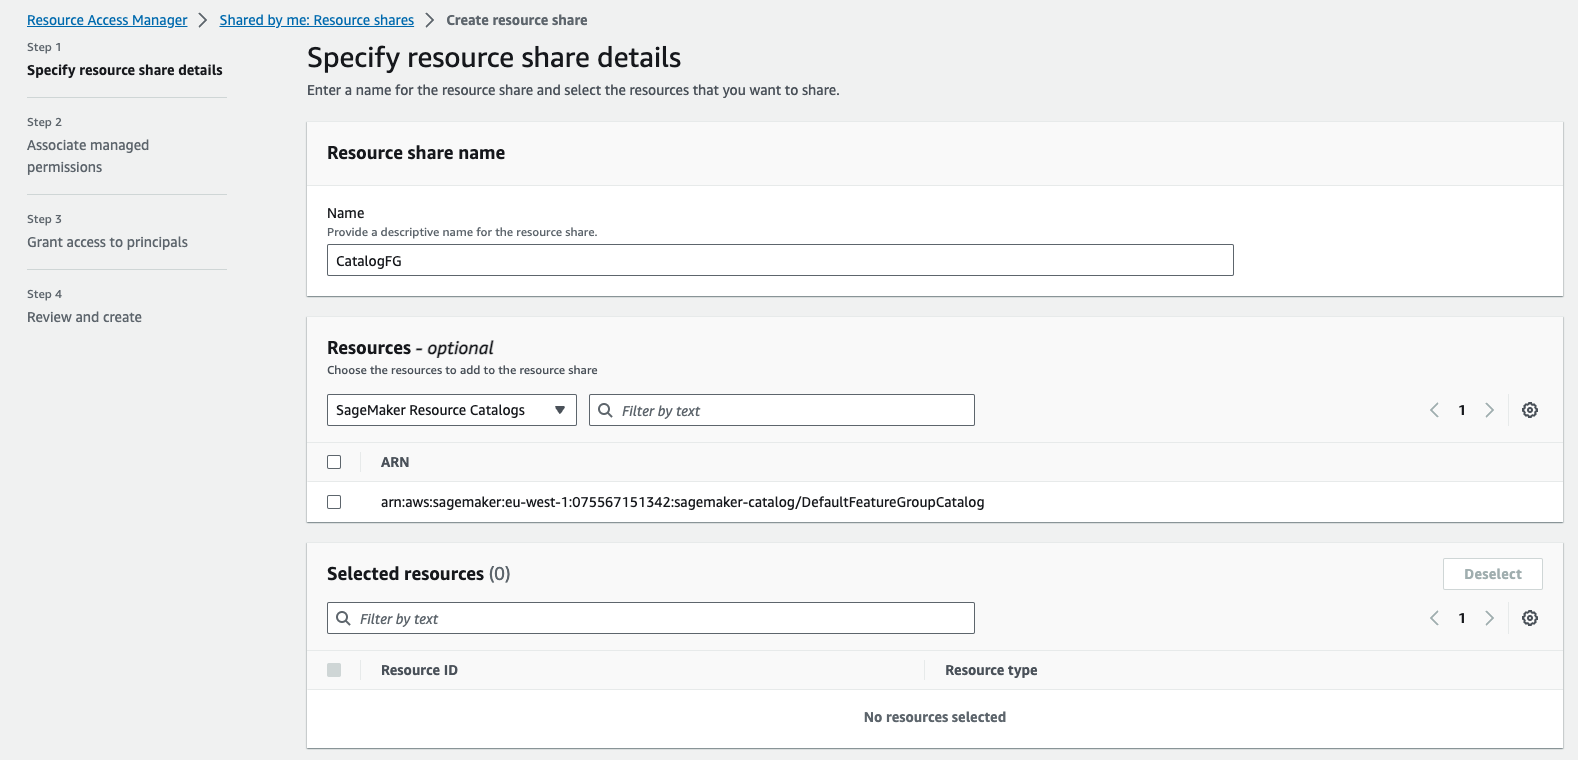Open Shared by me: Resource shares breadcrumb
The width and height of the screenshot is (1578, 760).
point(316,20)
